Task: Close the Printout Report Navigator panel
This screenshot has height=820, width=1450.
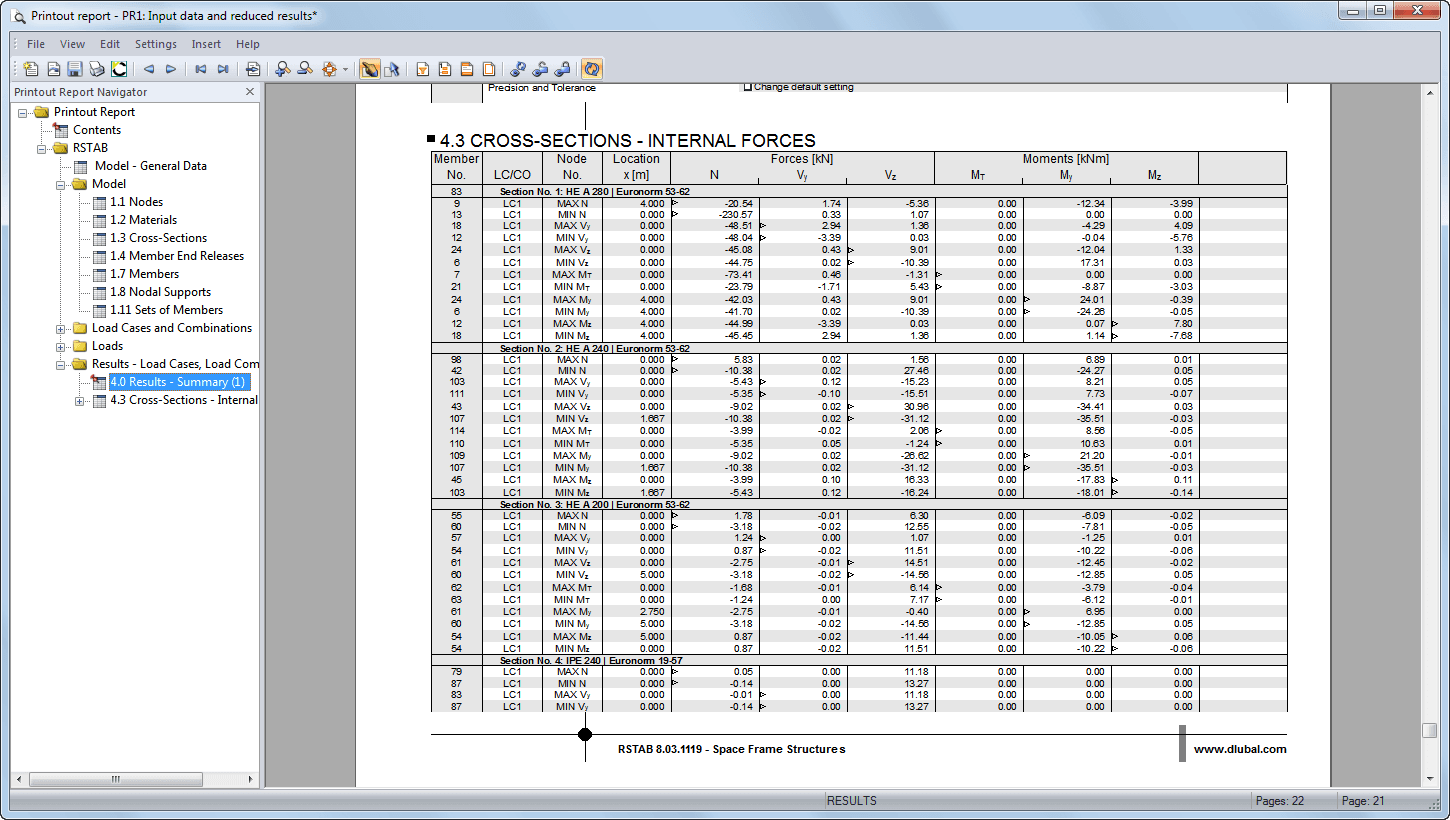Action: [x=249, y=91]
